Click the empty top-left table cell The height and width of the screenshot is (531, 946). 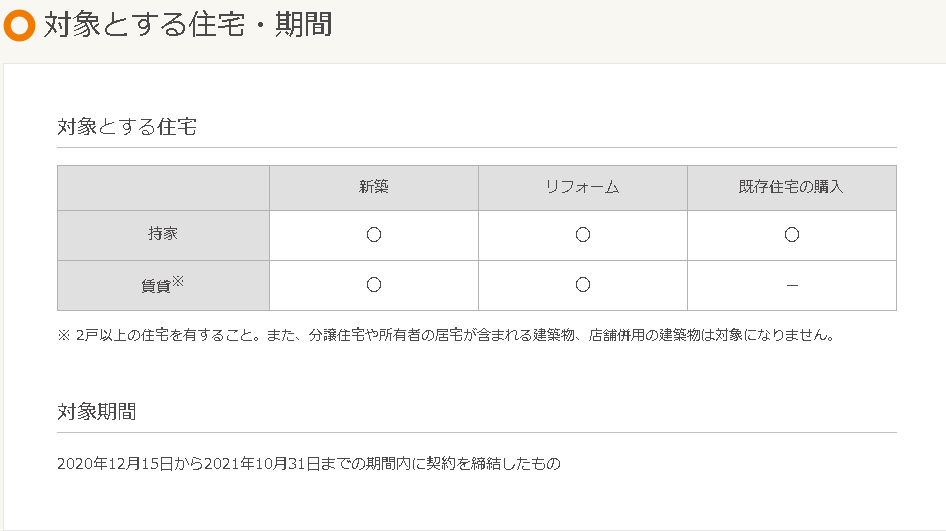pyautogui.click(x=163, y=187)
